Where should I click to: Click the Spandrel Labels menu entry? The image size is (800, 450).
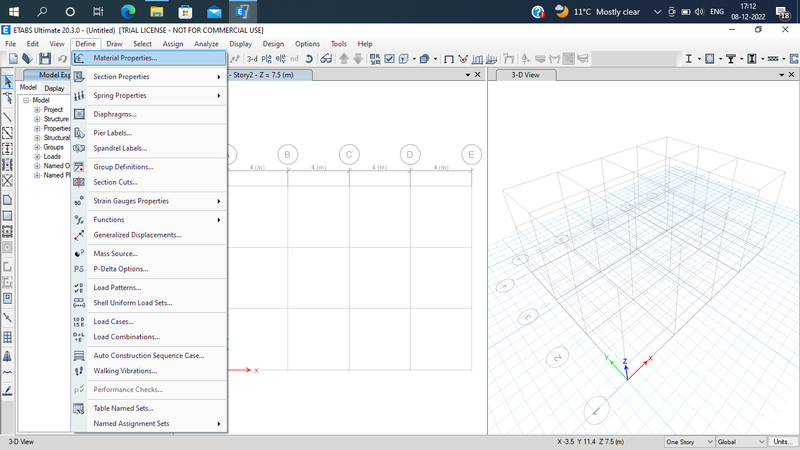pos(148,148)
